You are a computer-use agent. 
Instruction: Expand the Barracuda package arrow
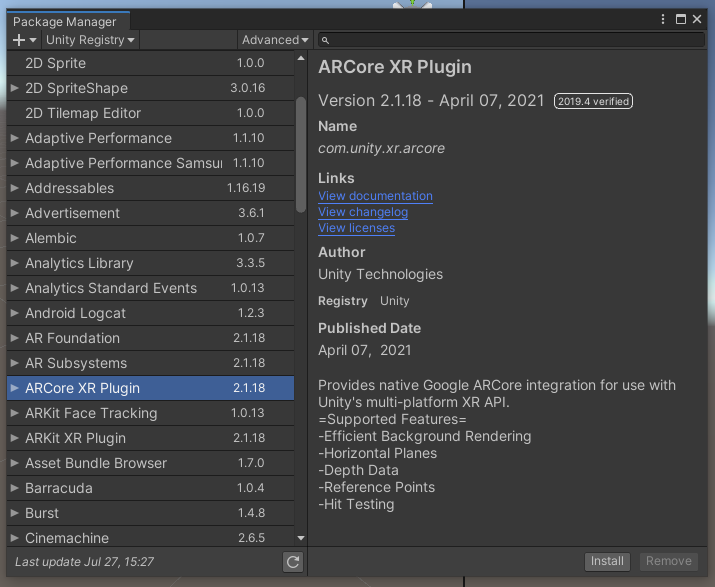15,488
